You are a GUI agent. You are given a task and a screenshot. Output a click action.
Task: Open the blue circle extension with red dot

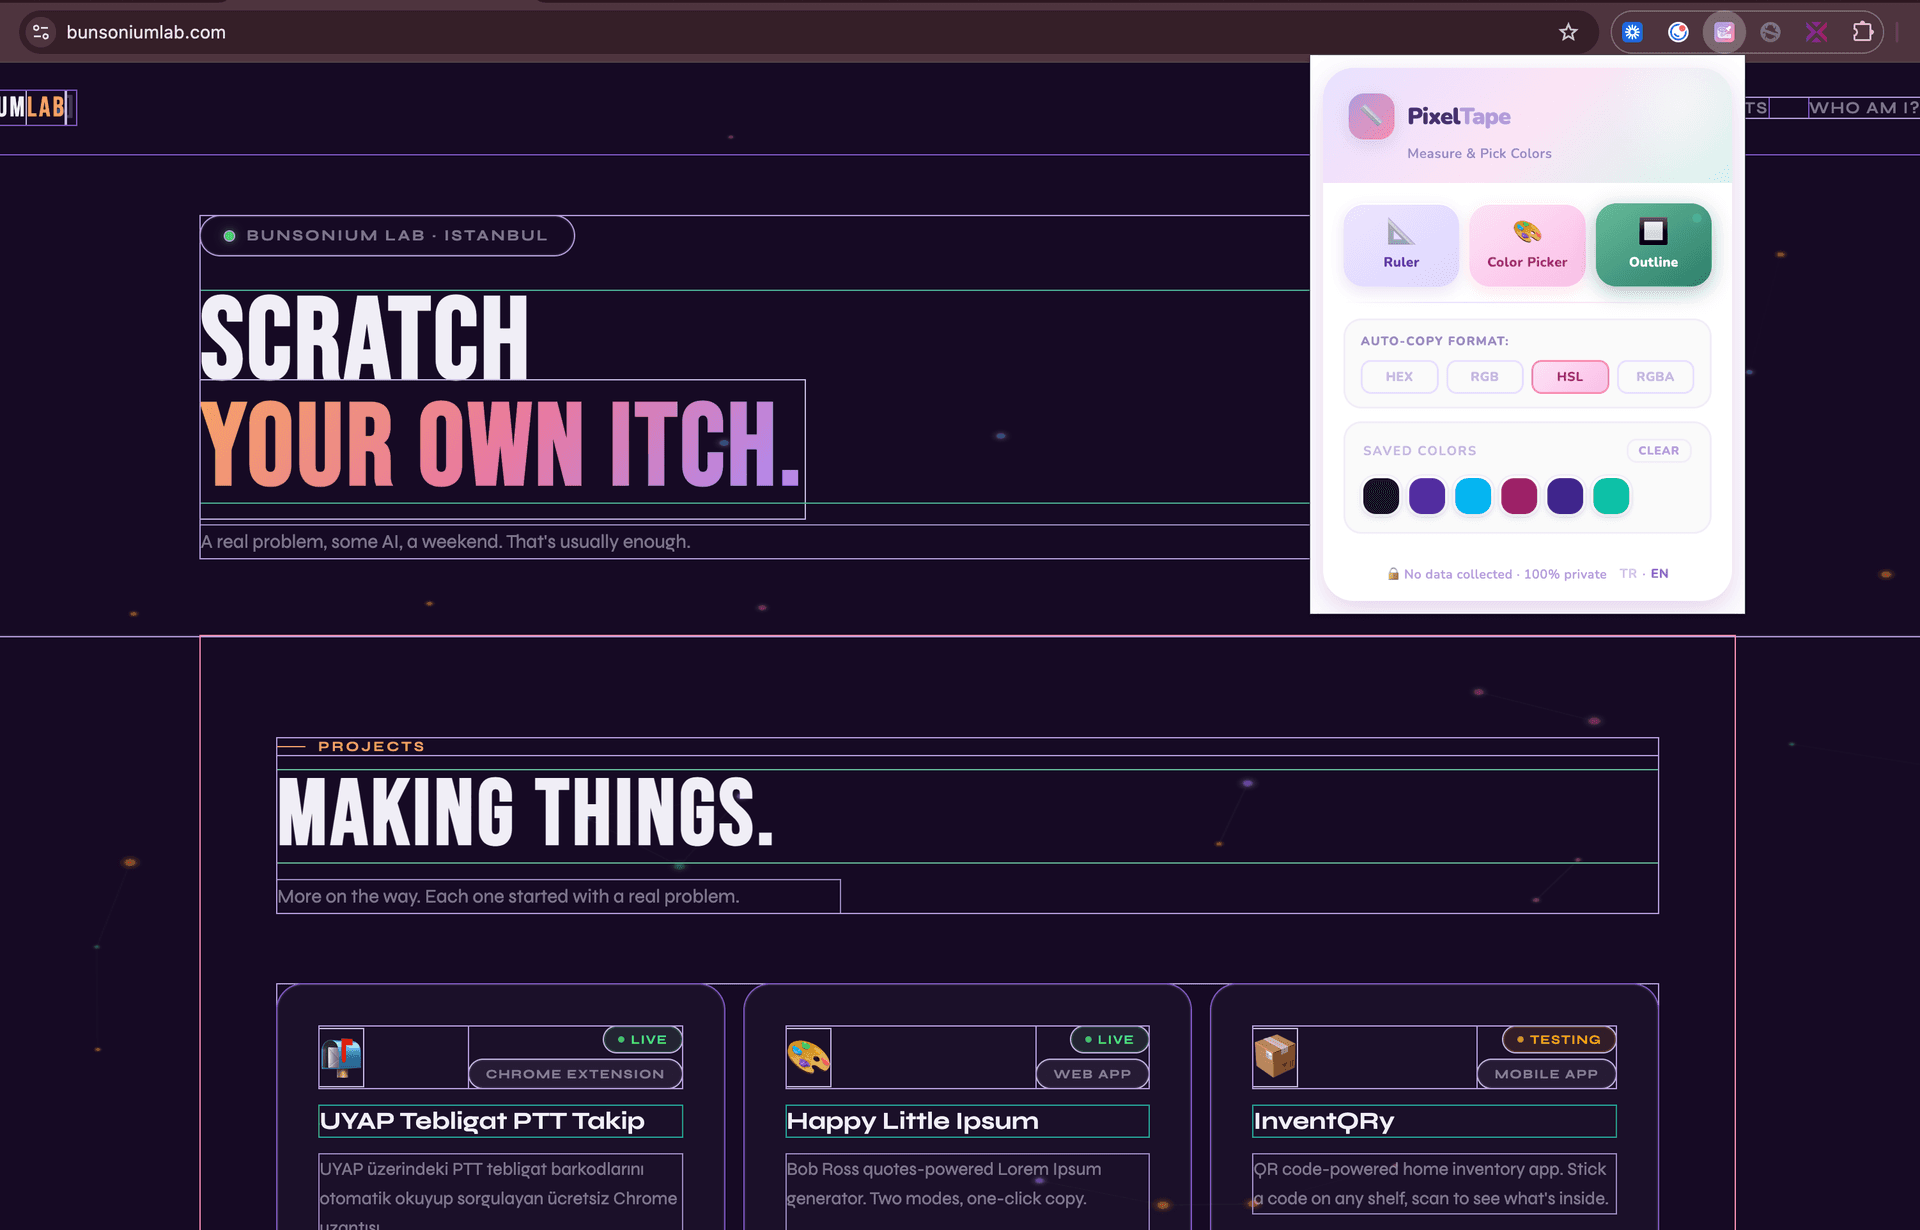[1678, 32]
